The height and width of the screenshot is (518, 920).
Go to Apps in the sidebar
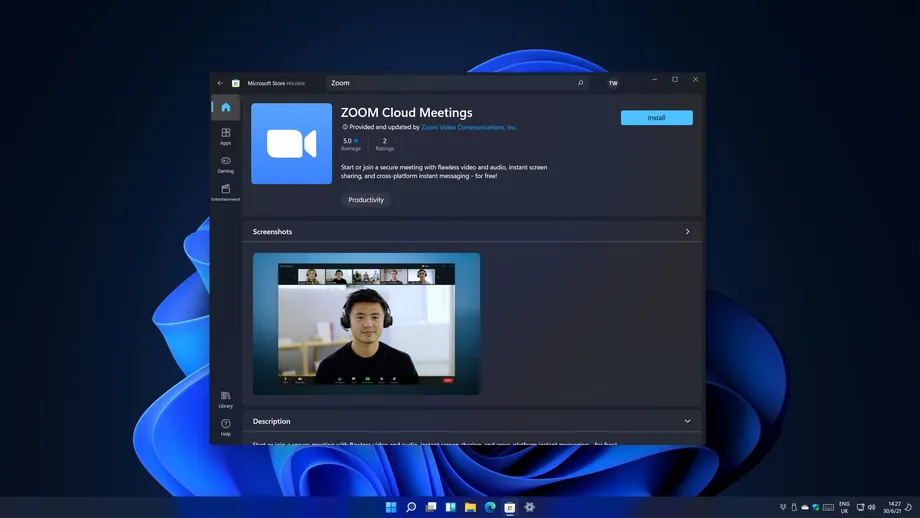226,136
